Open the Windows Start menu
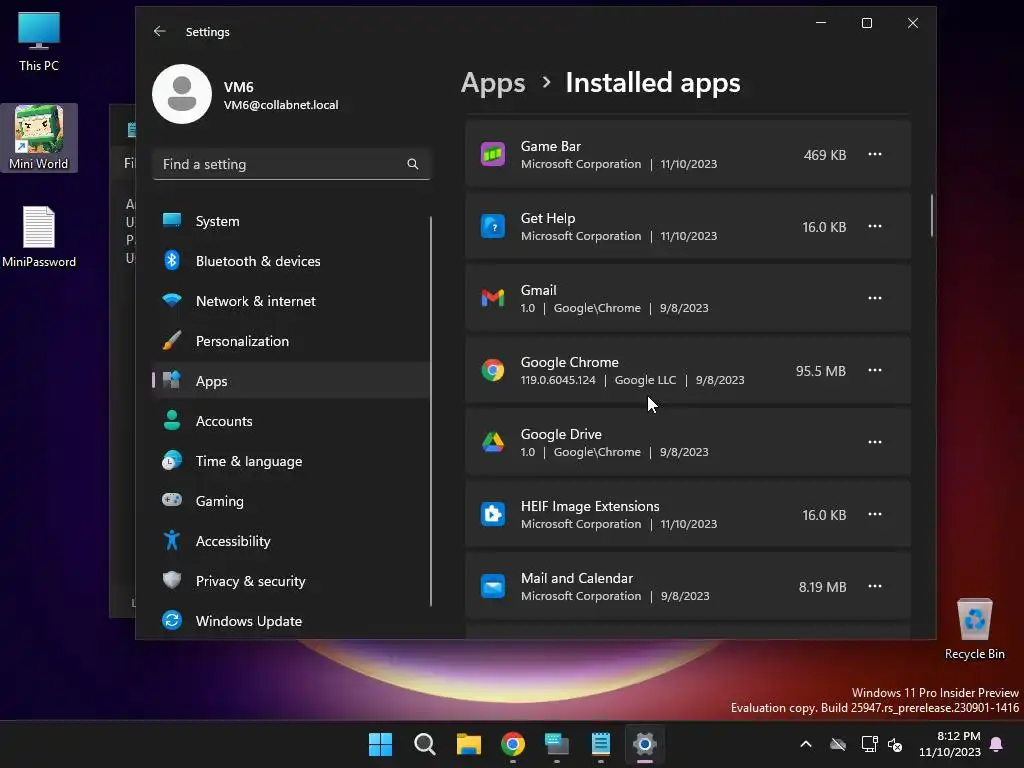This screenshot has height=768, width=1024. (380, 744)
